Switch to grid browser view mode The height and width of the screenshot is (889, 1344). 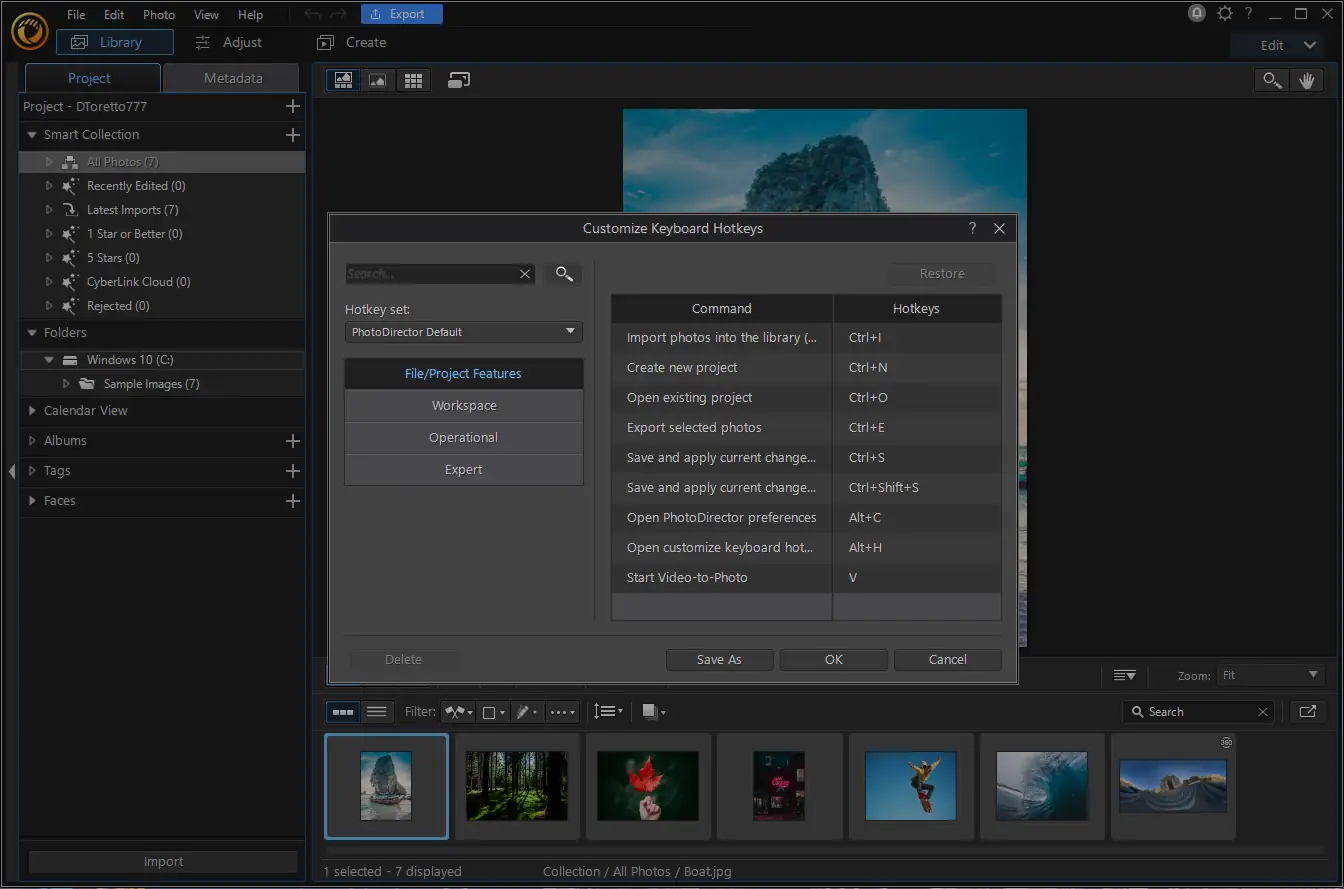(x=412, y=81)
